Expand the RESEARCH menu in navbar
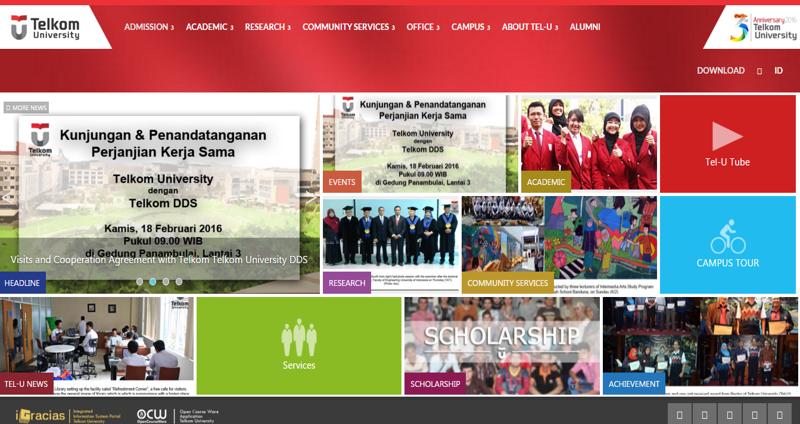 click(x=267, y=27)
